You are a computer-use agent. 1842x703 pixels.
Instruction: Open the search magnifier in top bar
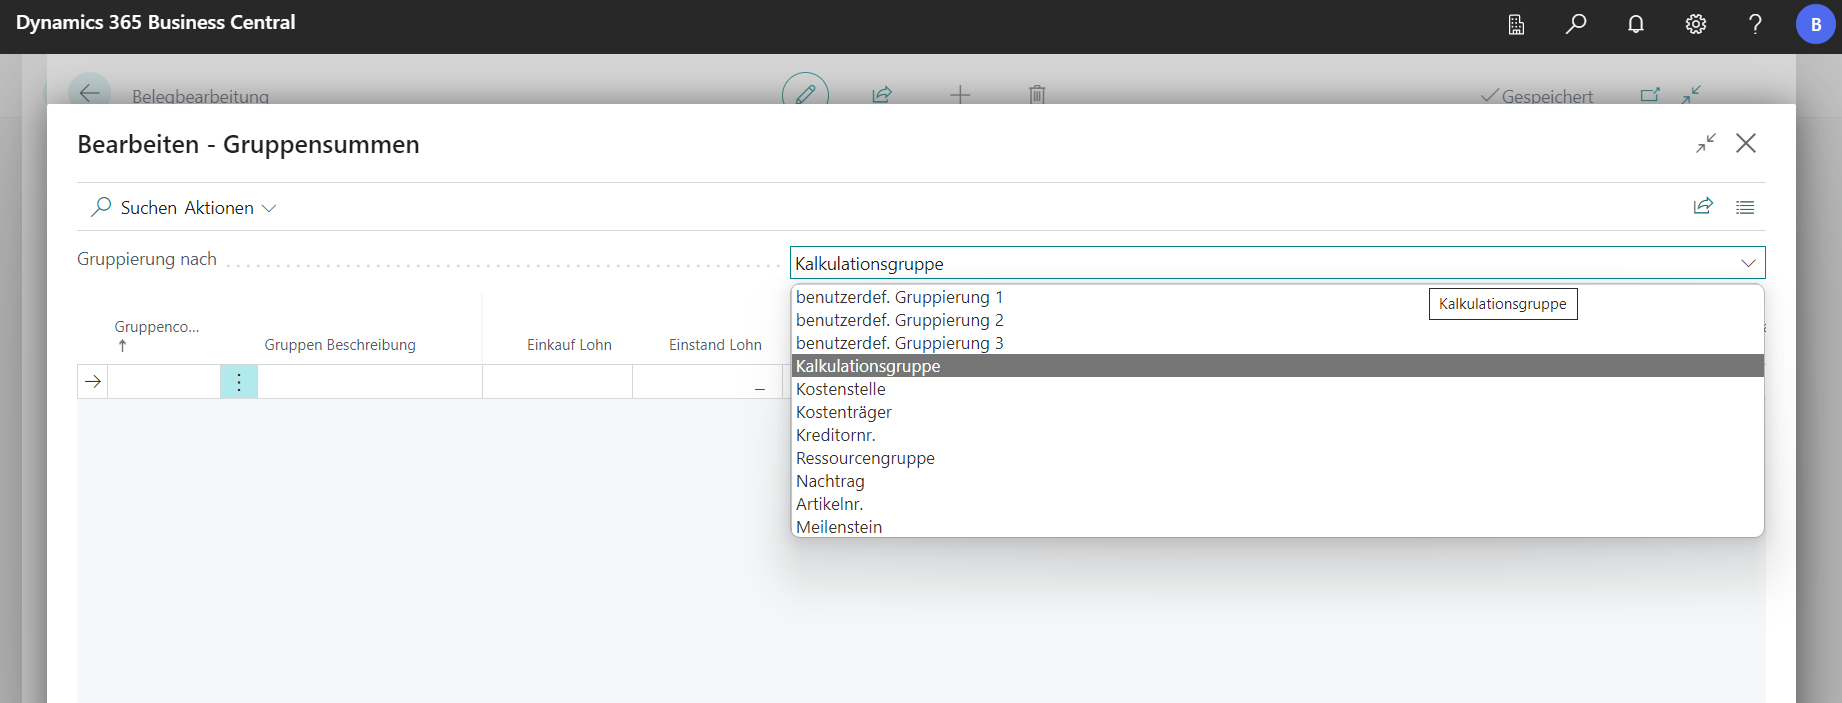tap(1576, 24)
